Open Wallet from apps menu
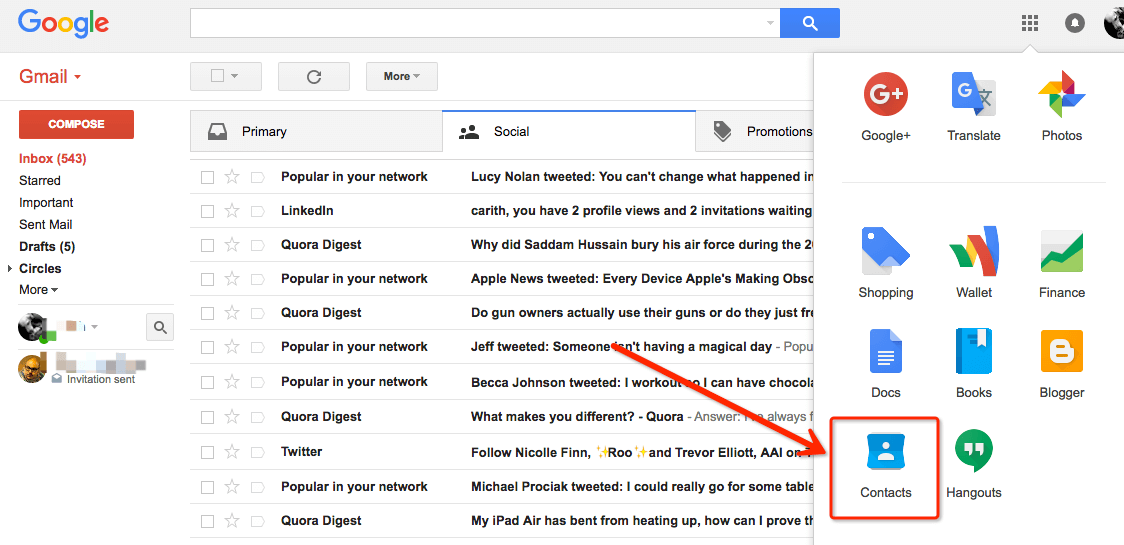Viewport: 1124px width, 545px height. [973, 263]
